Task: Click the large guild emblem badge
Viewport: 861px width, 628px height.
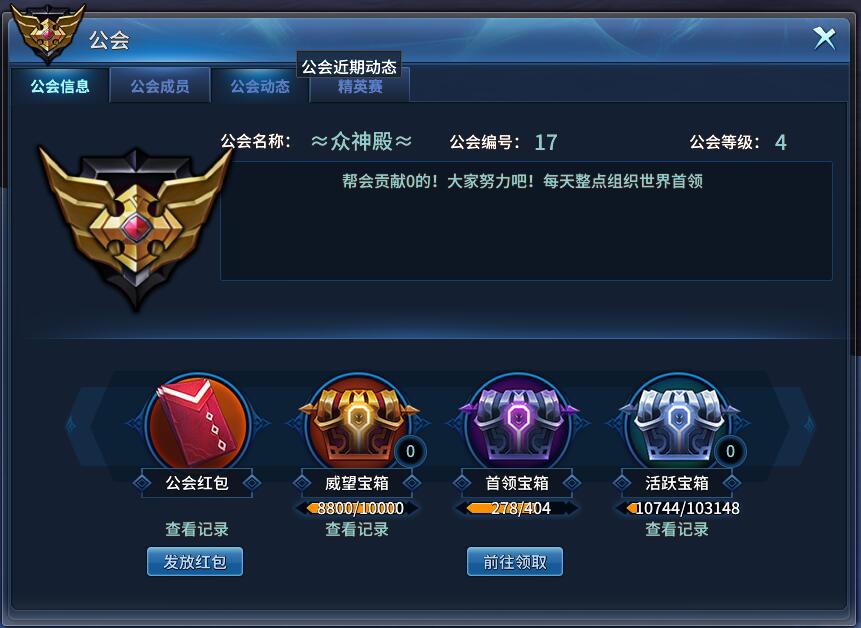Action: tap(135, 228)
